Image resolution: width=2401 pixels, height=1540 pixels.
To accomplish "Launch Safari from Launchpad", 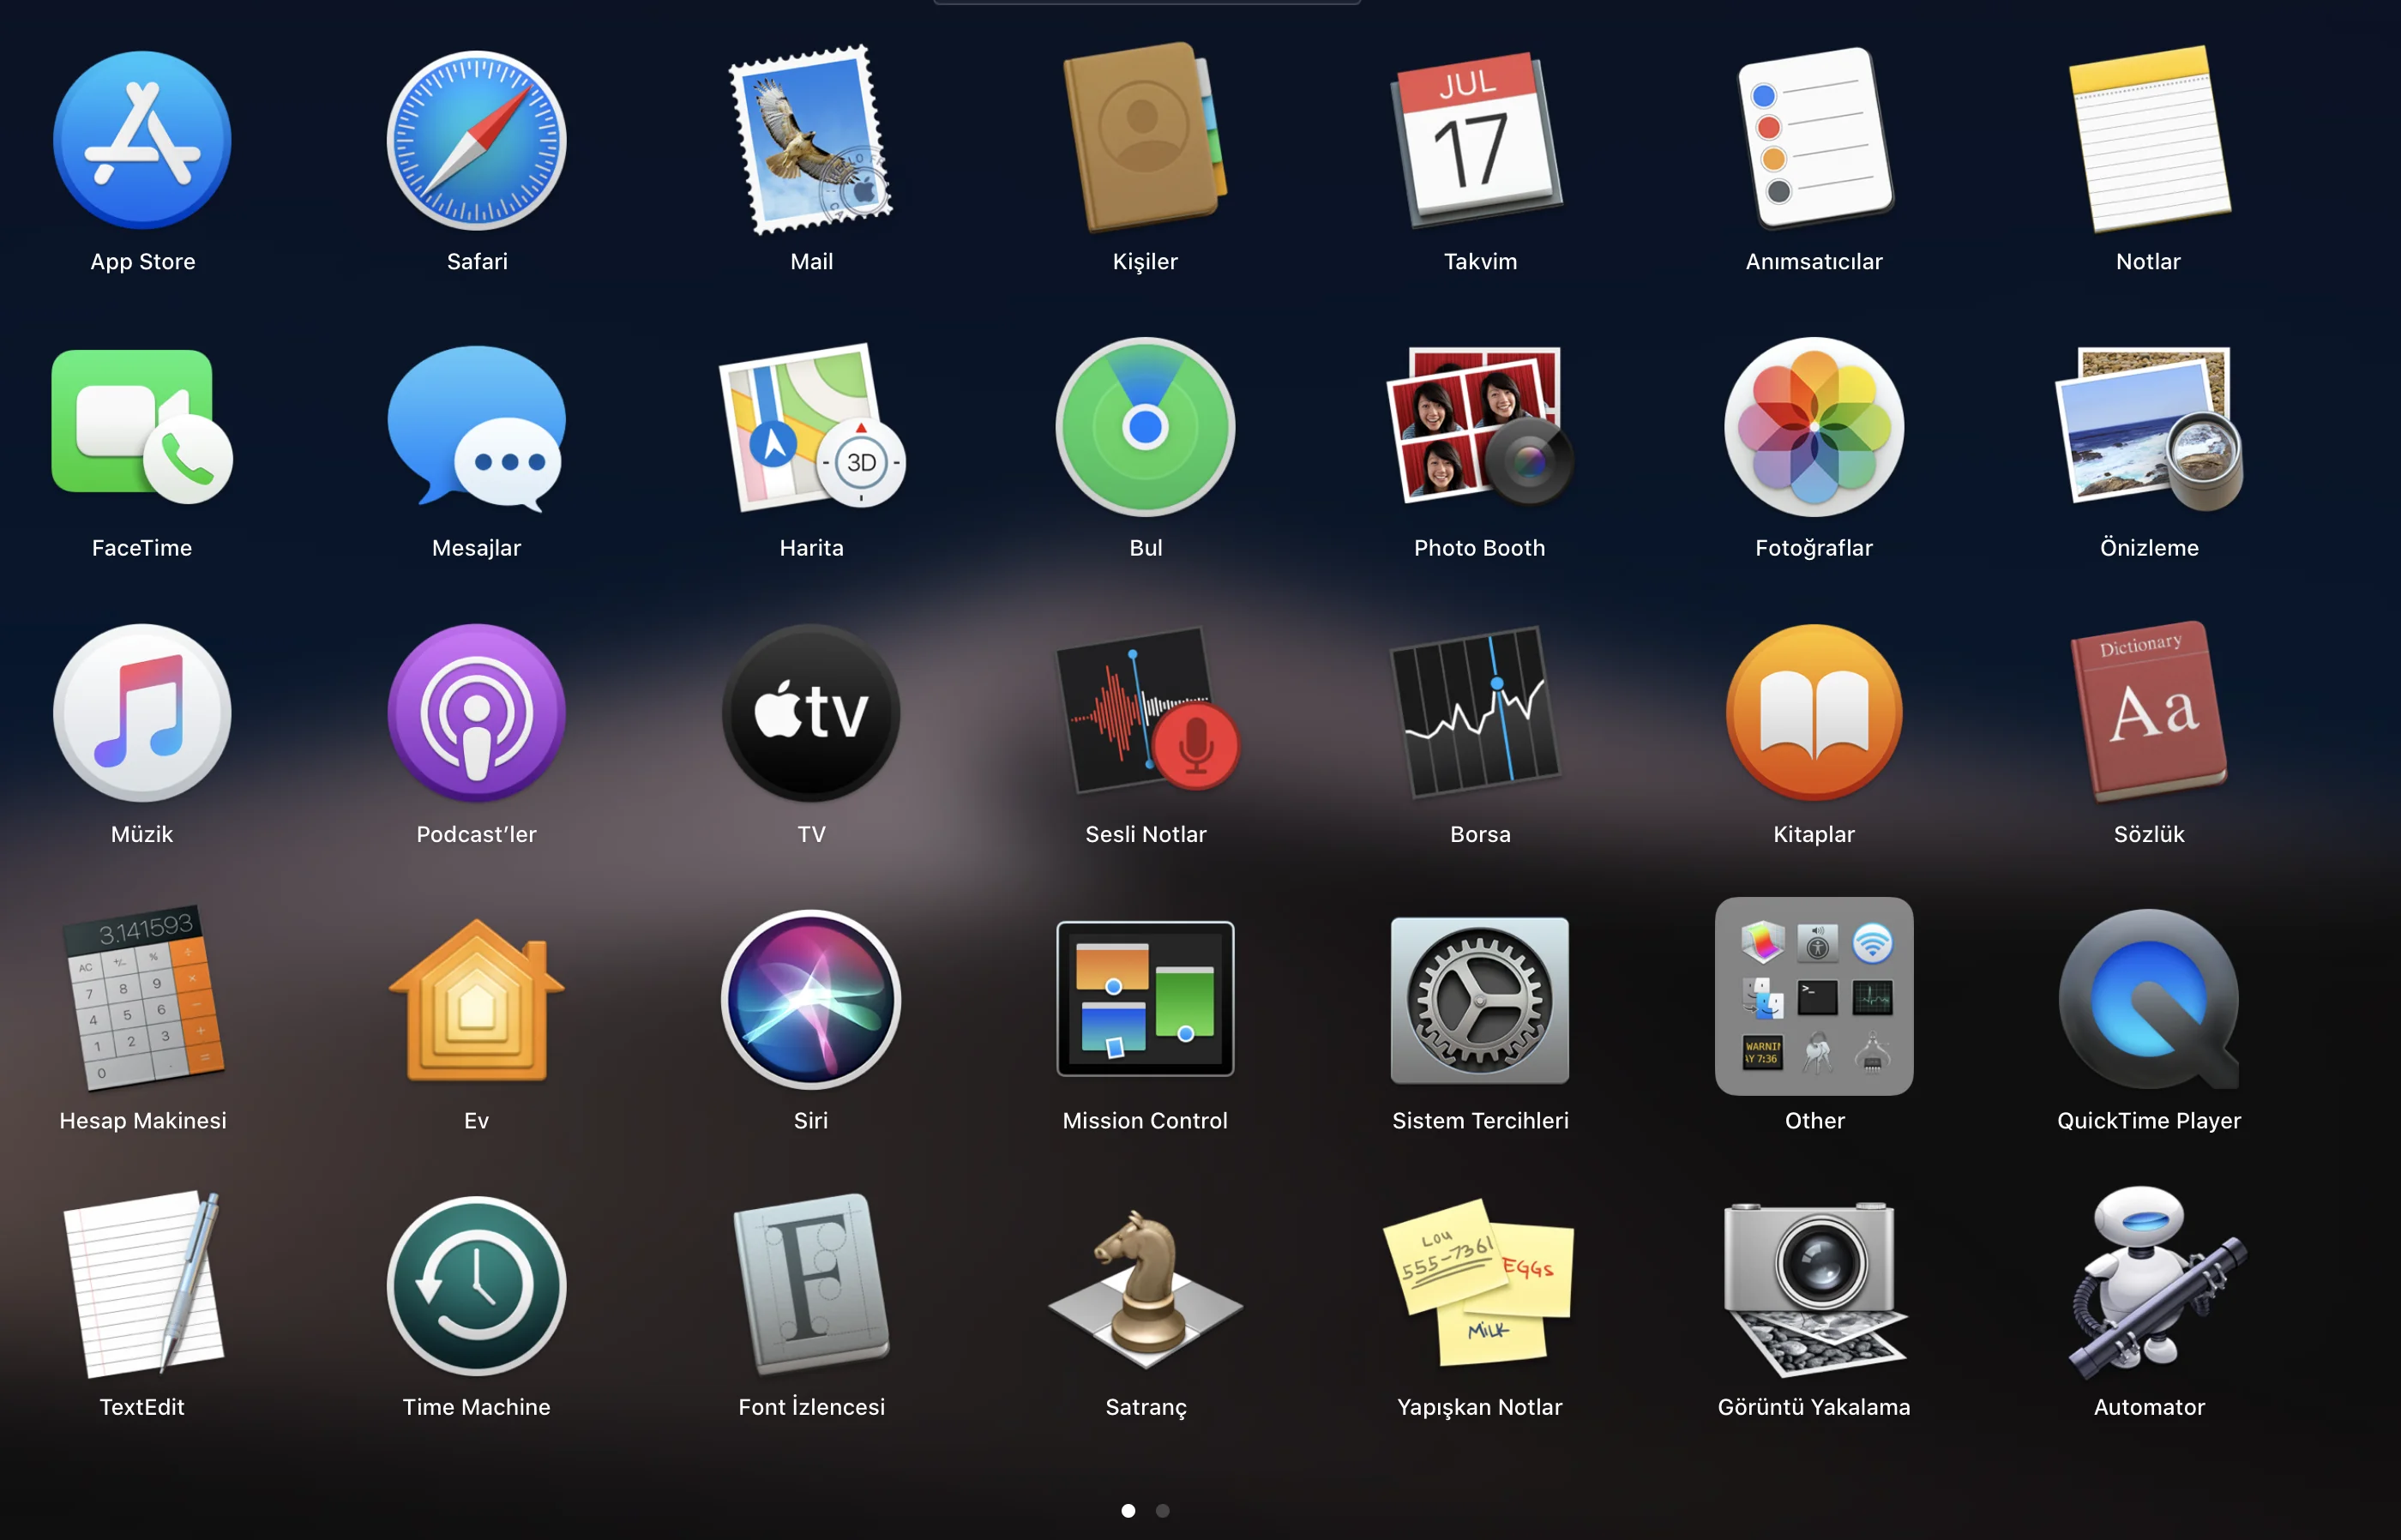I will point(476,141).
